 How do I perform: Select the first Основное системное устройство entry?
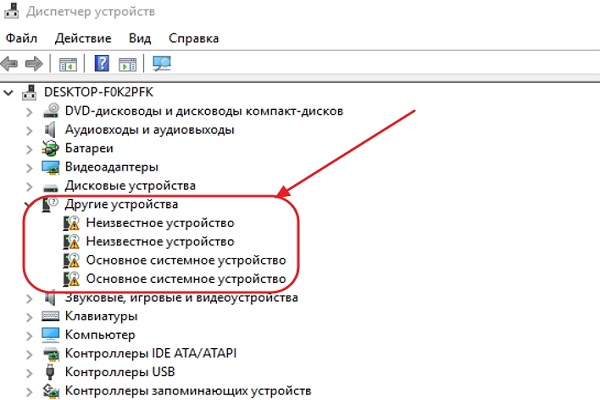[x=186, y=260]
